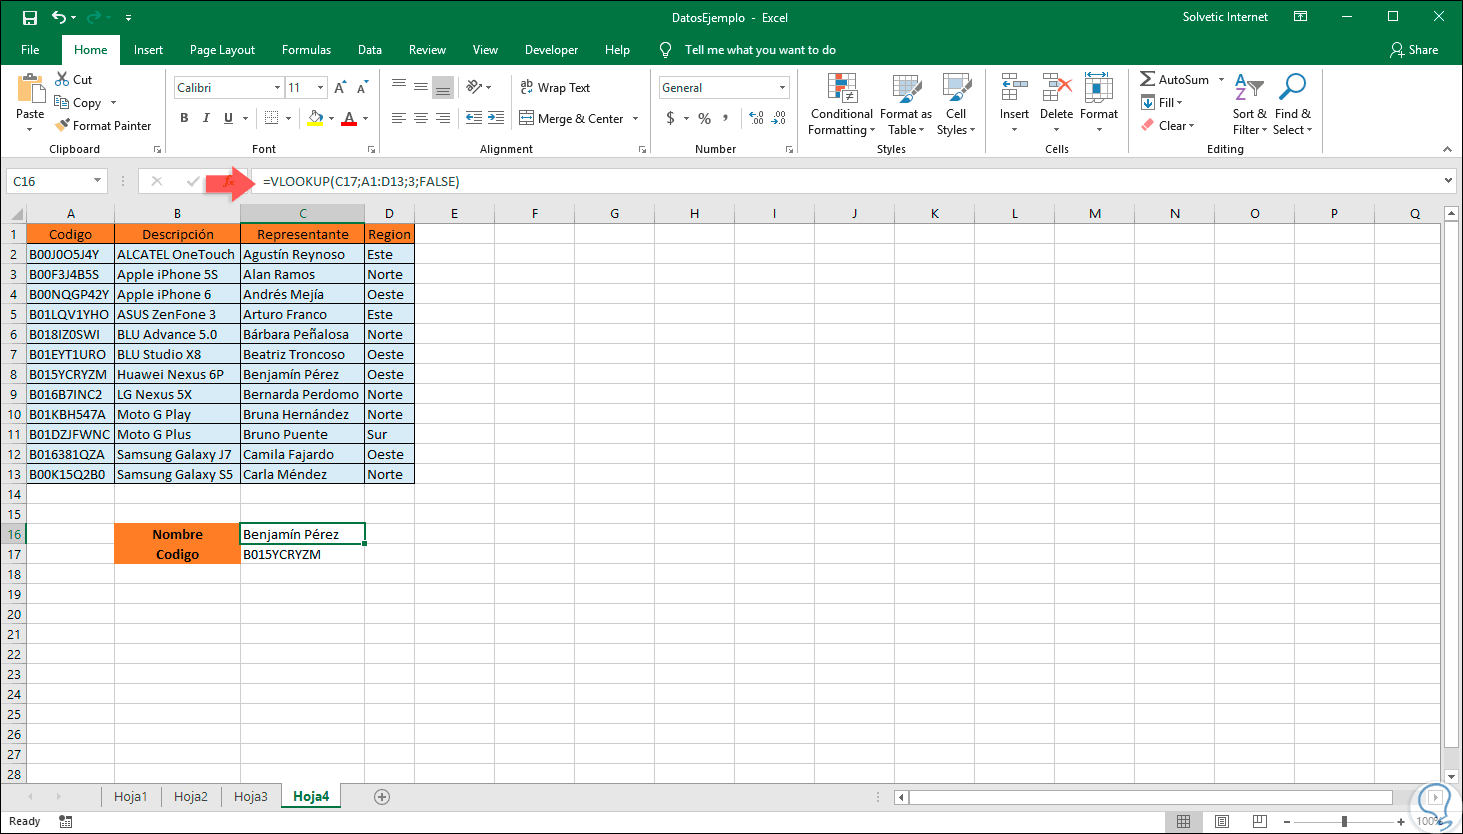Screen dimensions: 1463x834
Task: Click the Save icon in title bar
Action: point(29,18)
